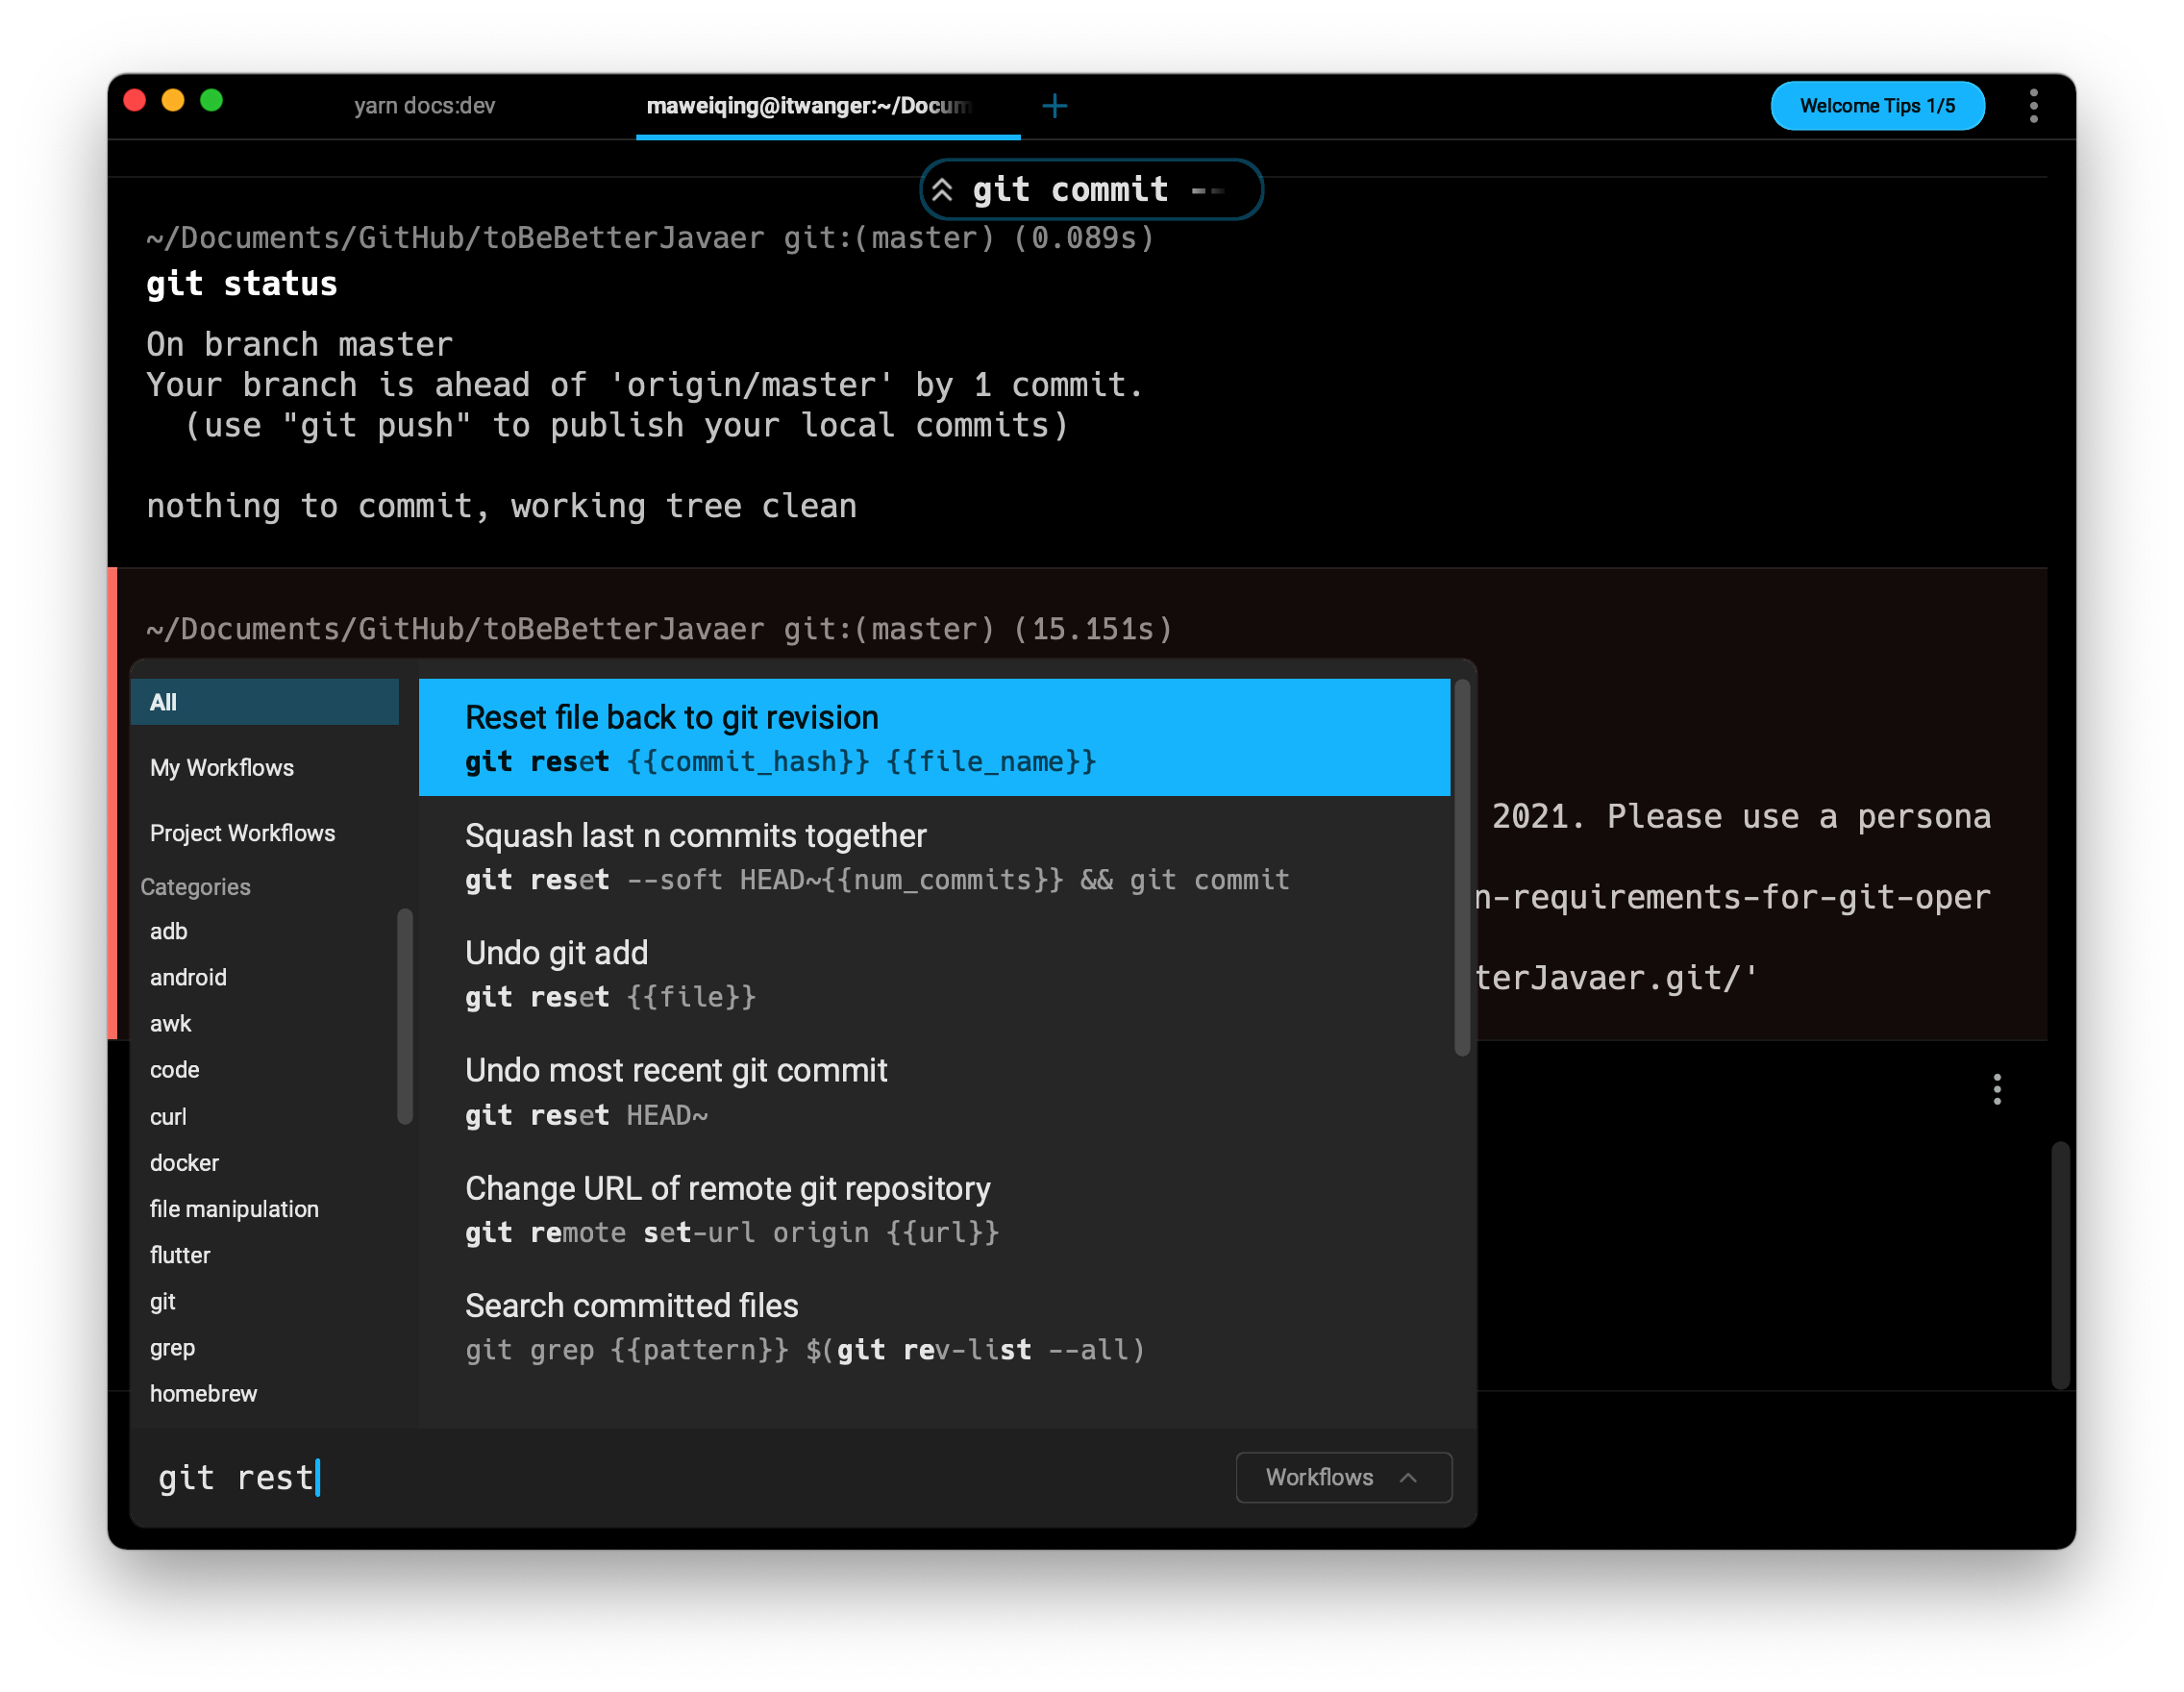
Task: Open the block's three-dot options menu
Action: click(1997, 1089)
